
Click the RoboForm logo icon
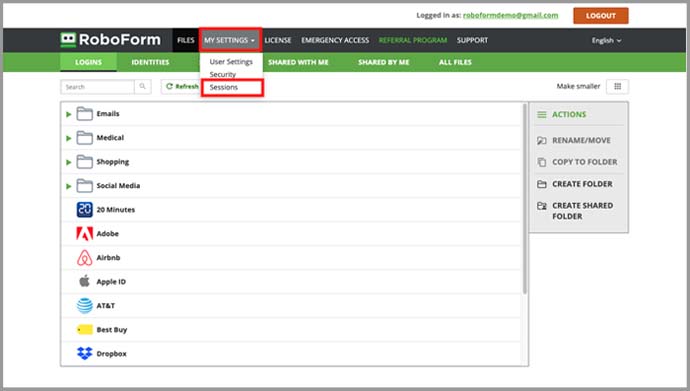(x=68, y=40)
